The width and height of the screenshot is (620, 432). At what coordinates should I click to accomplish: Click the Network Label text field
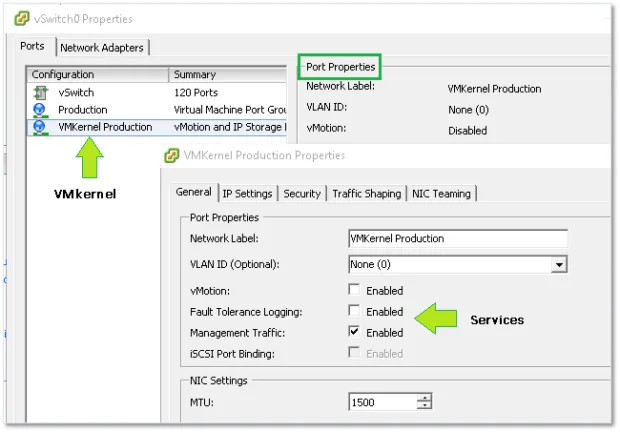pyautogui.click(x=458, y=238)
